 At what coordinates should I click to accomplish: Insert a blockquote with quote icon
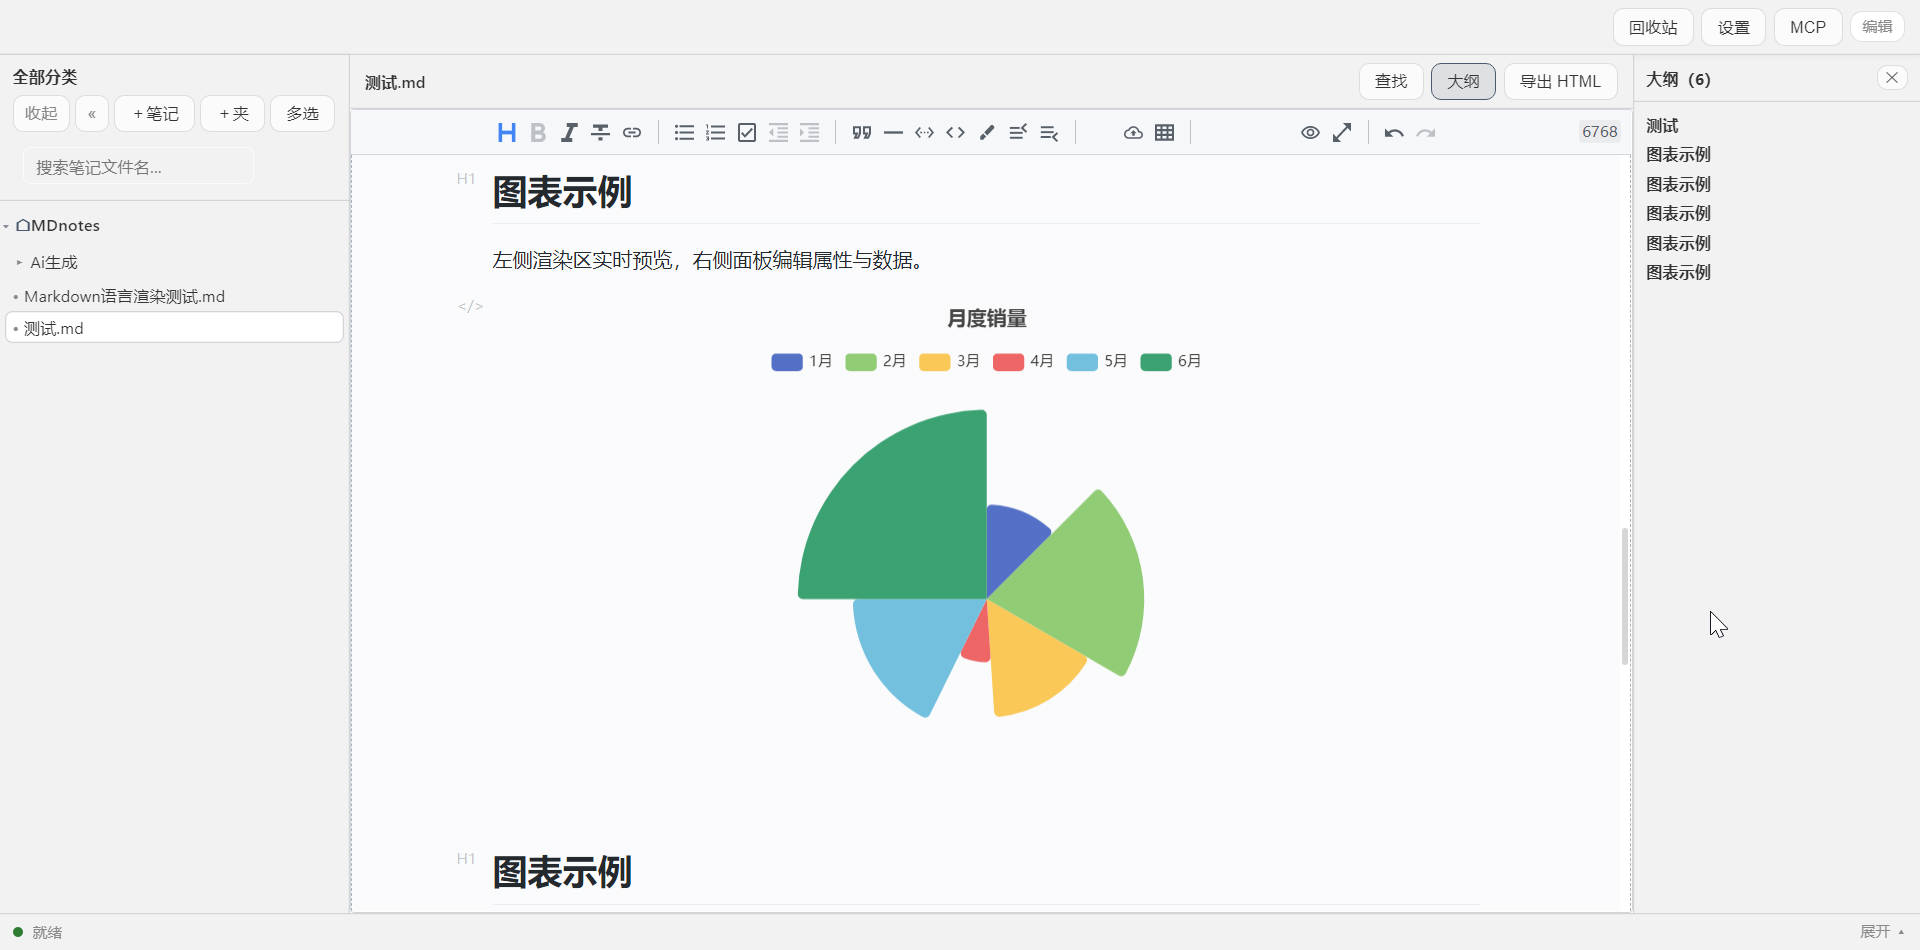point(862,132)
